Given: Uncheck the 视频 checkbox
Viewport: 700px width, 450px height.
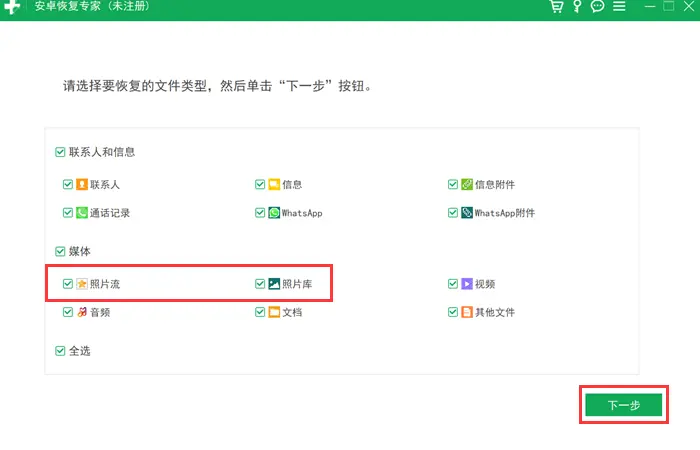Looking at the screenshot, I should 453,284.
